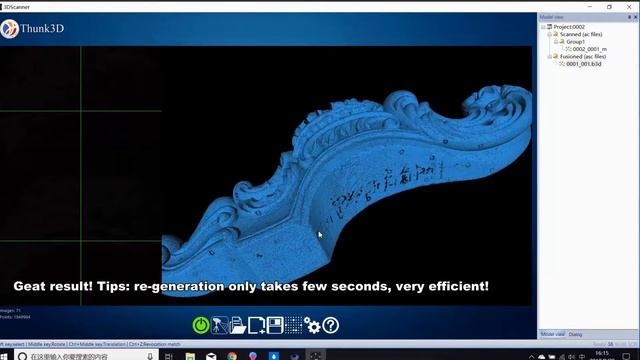Open File Explorer from the taskbar
This screenshot has height=360, width=640.
190,356
